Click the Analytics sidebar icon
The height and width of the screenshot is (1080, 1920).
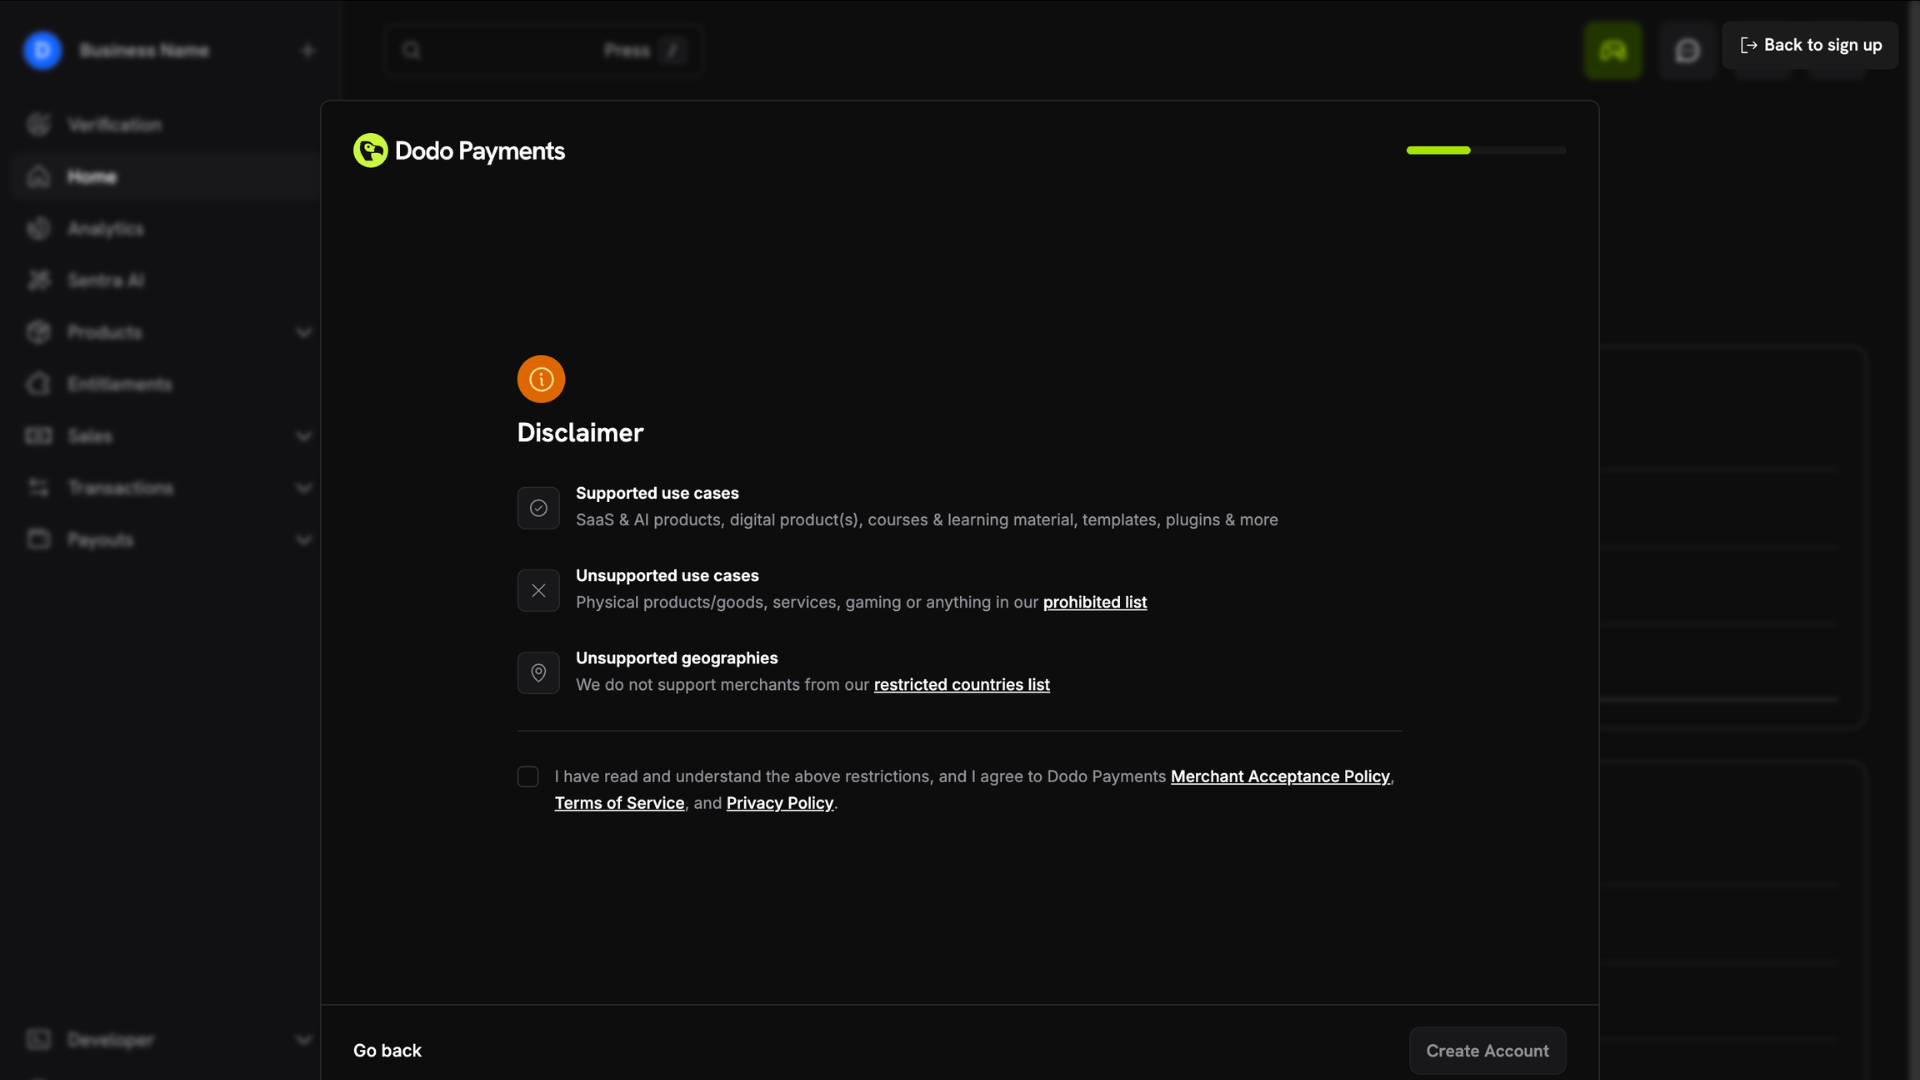pyautogui.click(x=39, y=229)
